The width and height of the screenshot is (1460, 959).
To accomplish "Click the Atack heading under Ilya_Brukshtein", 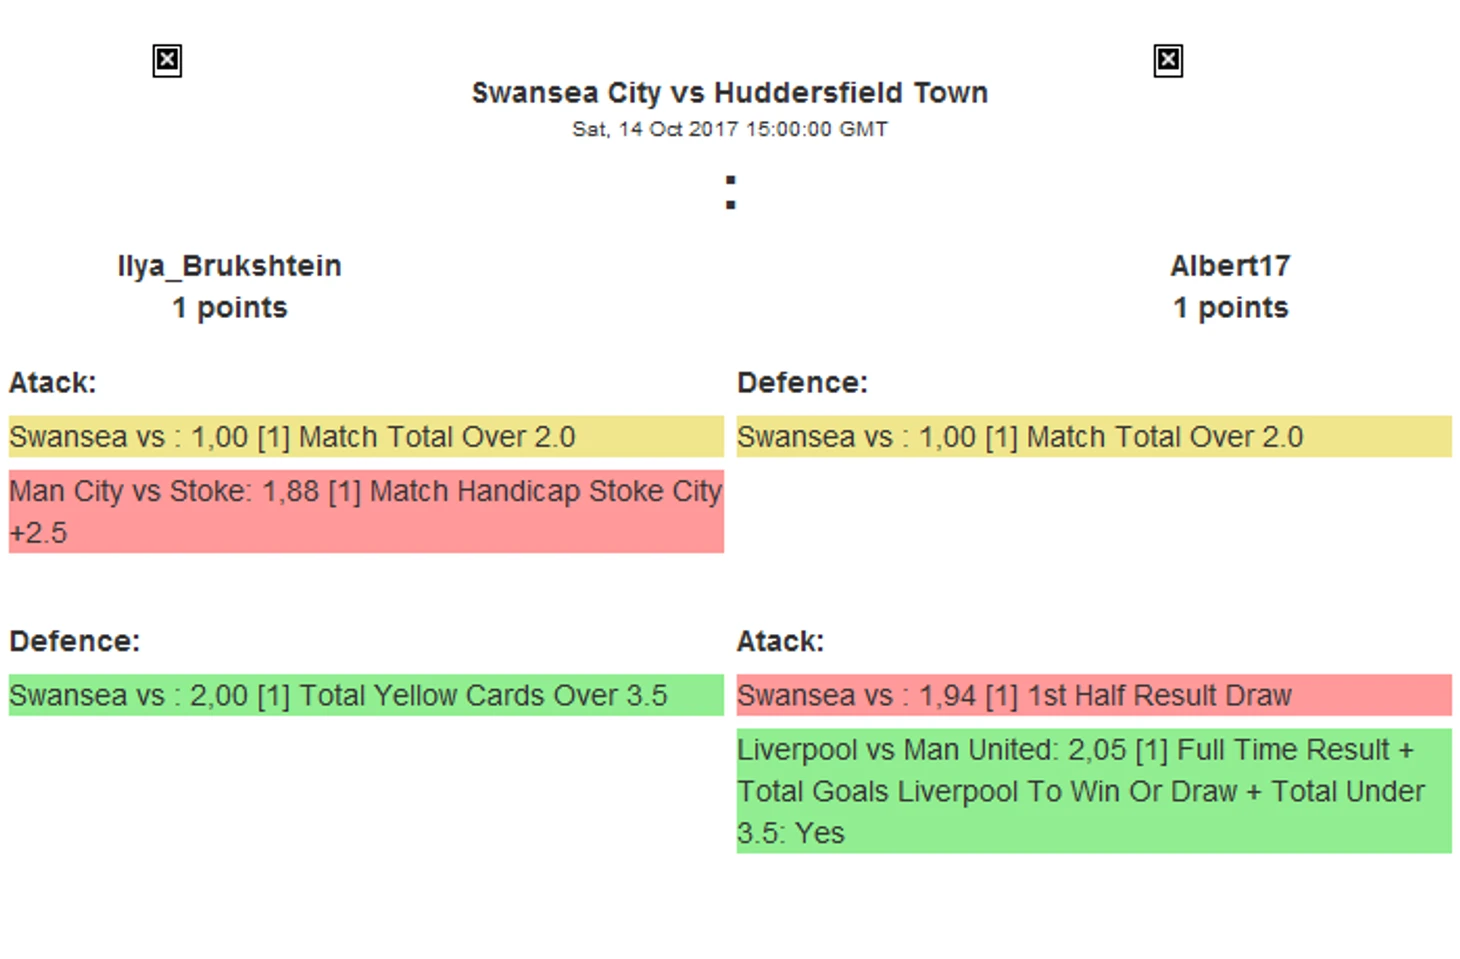I will point(53,383).
